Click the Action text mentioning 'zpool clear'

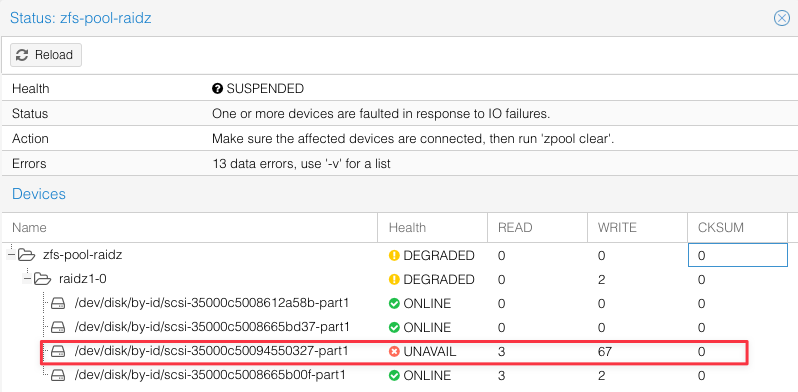pyautogui.click(x=413, y=139)
